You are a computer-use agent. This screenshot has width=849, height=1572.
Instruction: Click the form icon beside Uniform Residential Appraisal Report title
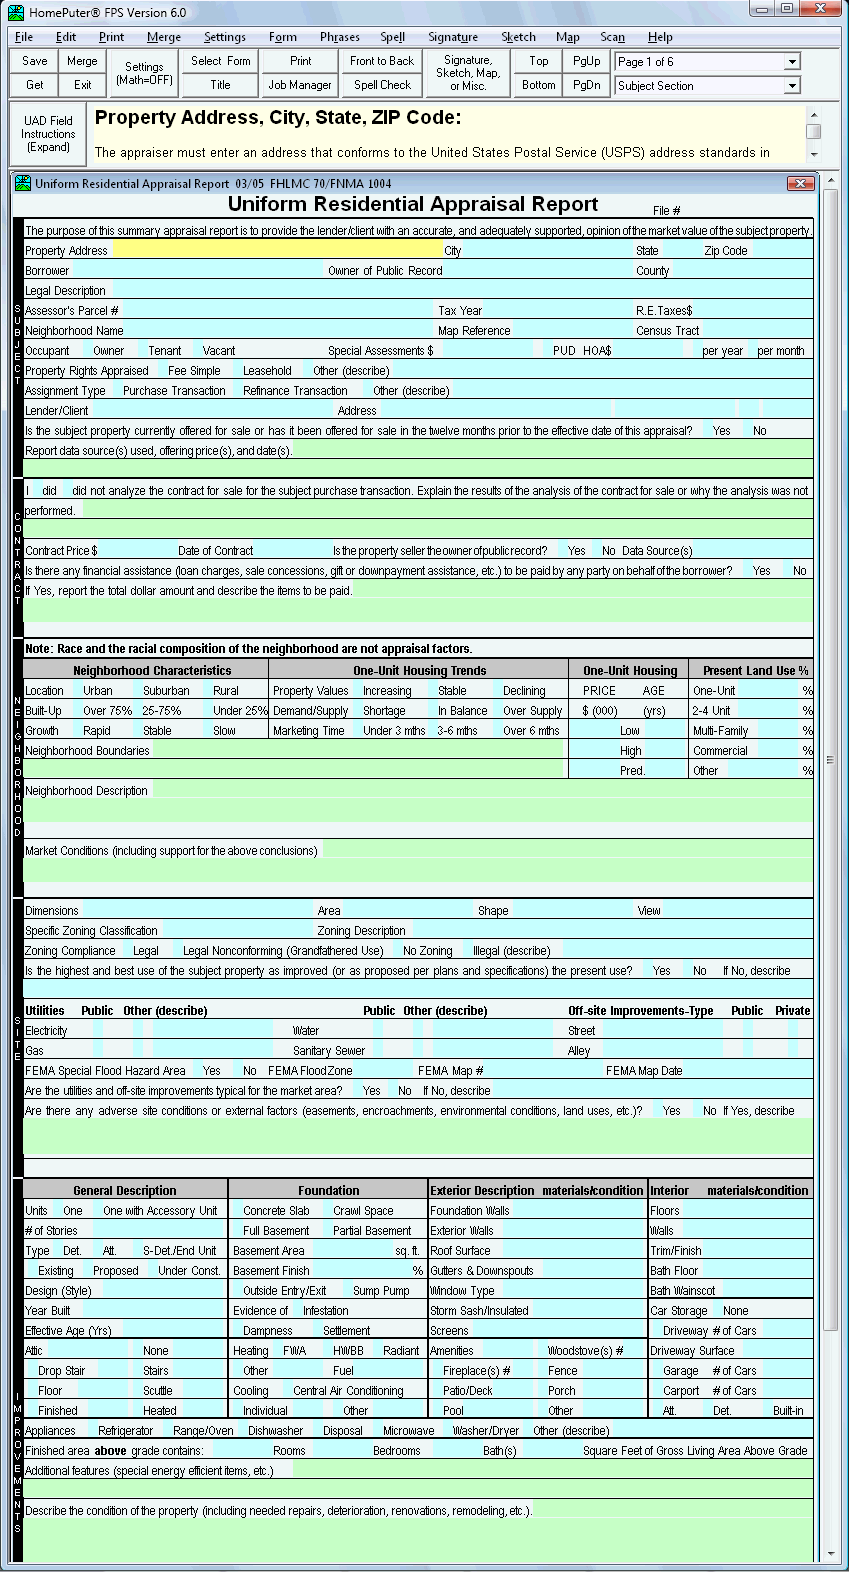23,183
